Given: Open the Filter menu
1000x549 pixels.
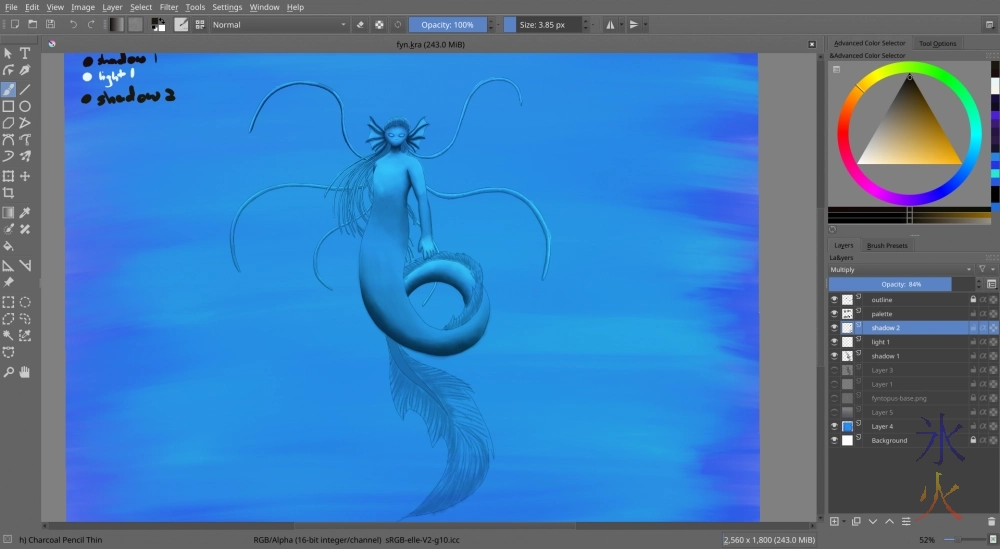Looking at the screenshot, I should click(x=169, y=7).
